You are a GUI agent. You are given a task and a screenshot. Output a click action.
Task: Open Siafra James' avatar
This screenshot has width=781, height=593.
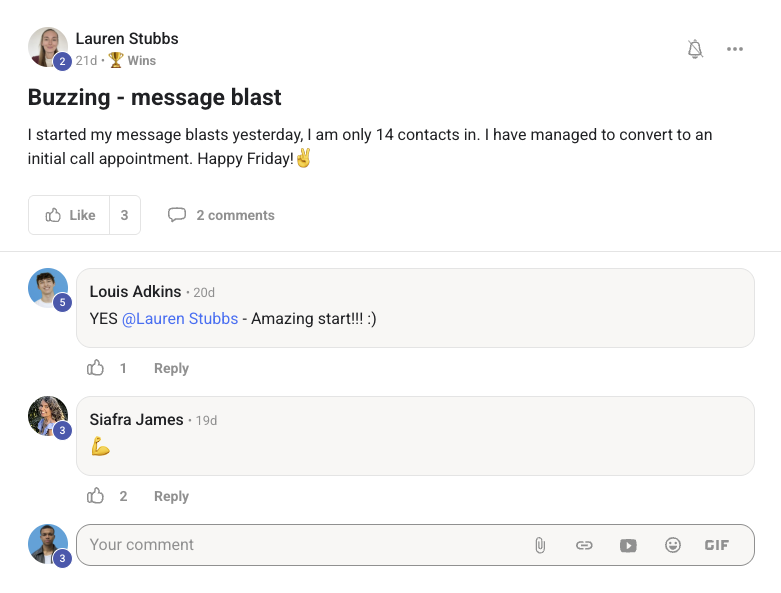(48, 416)
